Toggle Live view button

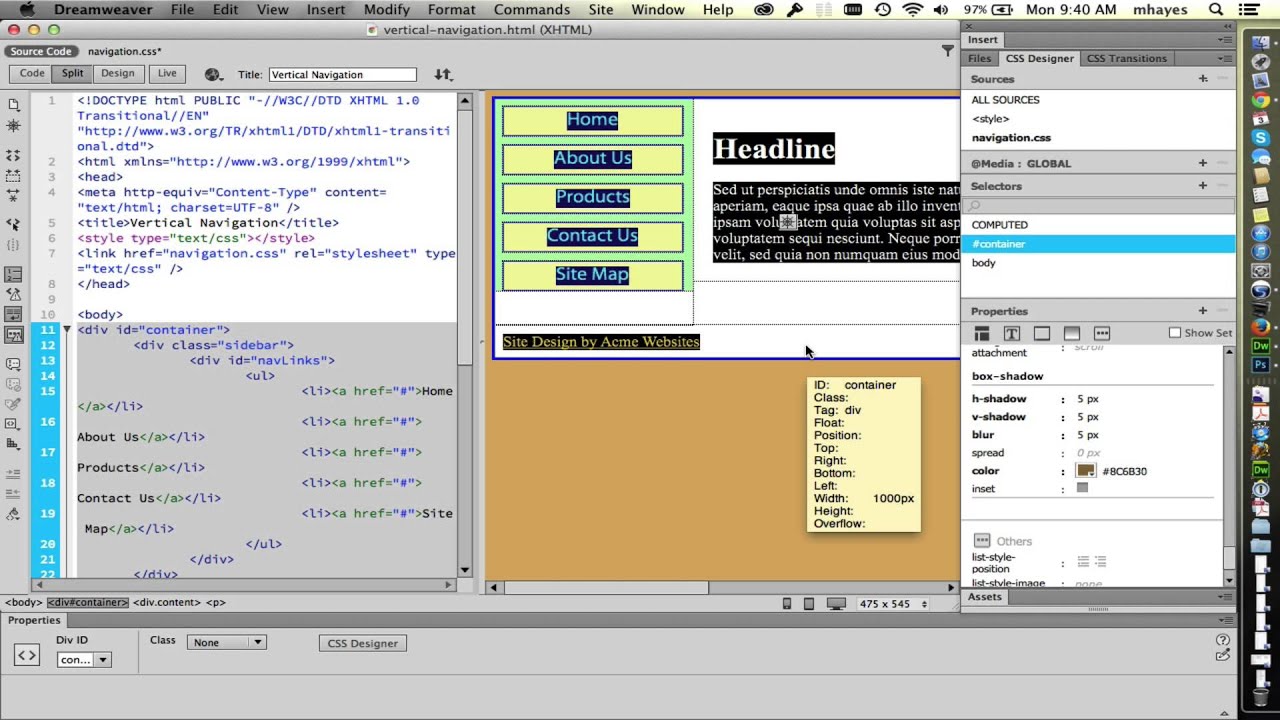click(x=167, y=73)
